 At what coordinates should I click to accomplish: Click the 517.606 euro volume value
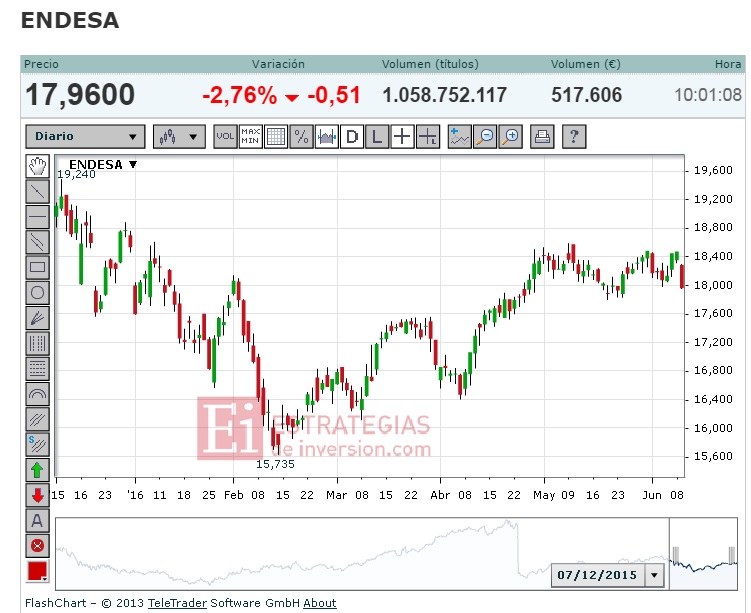pyautogui.click(x=587, y=95)
